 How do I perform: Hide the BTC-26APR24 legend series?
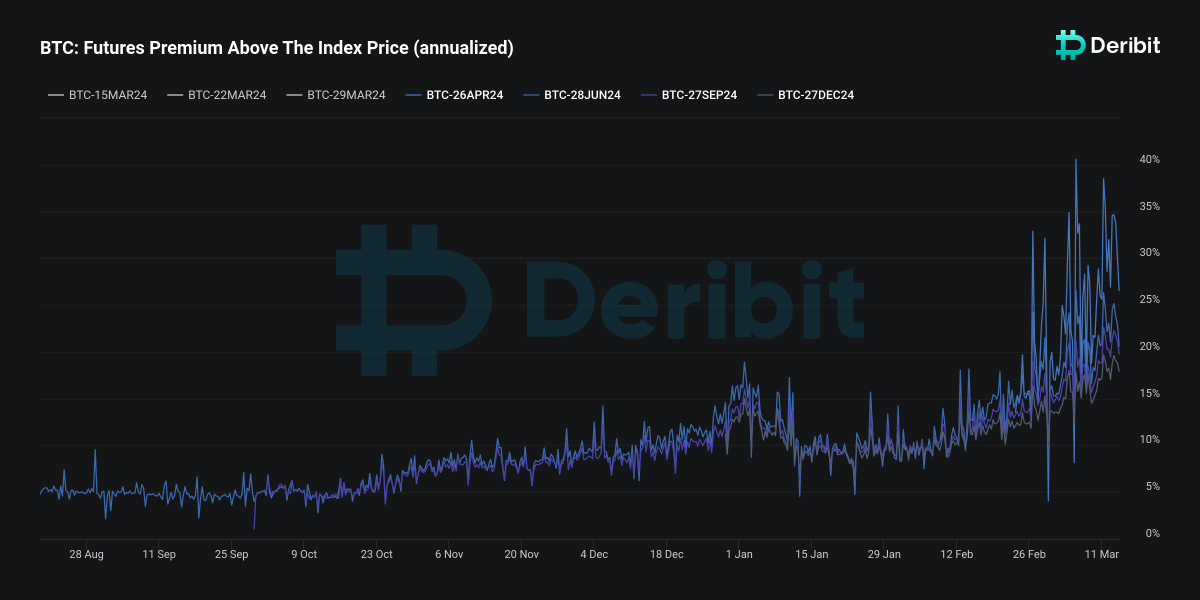464,95
